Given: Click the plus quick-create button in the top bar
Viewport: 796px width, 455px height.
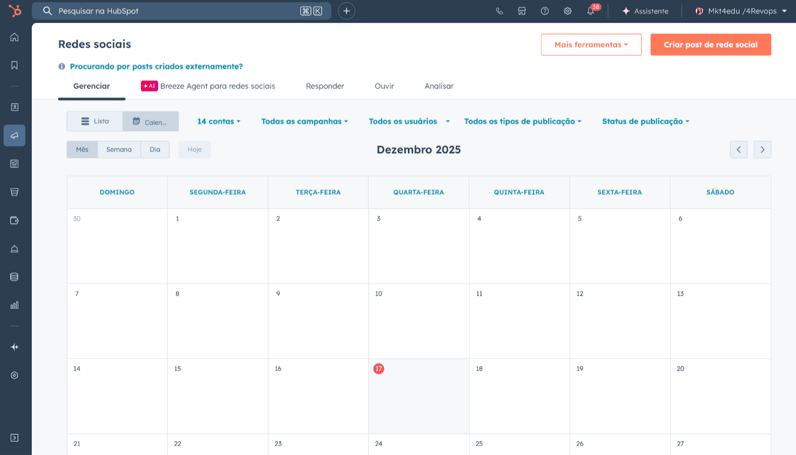Looking at the screenshot, I should [x=346, y=11].
